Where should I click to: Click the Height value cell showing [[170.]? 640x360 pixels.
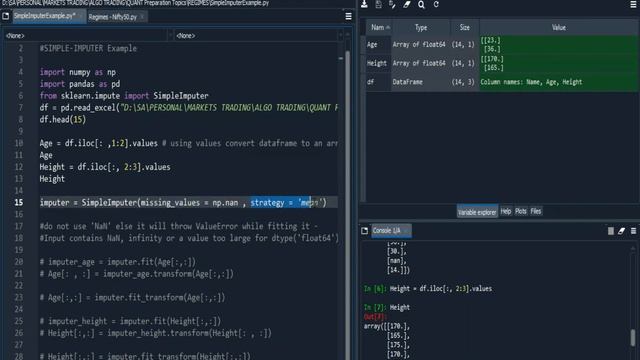[558, 63]
